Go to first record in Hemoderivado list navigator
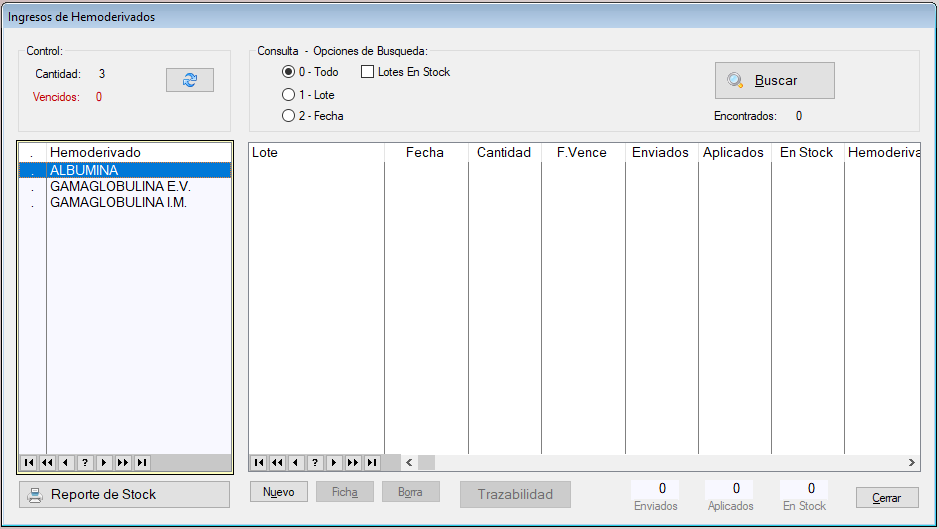Screen dimensions: 939x529 28,463
